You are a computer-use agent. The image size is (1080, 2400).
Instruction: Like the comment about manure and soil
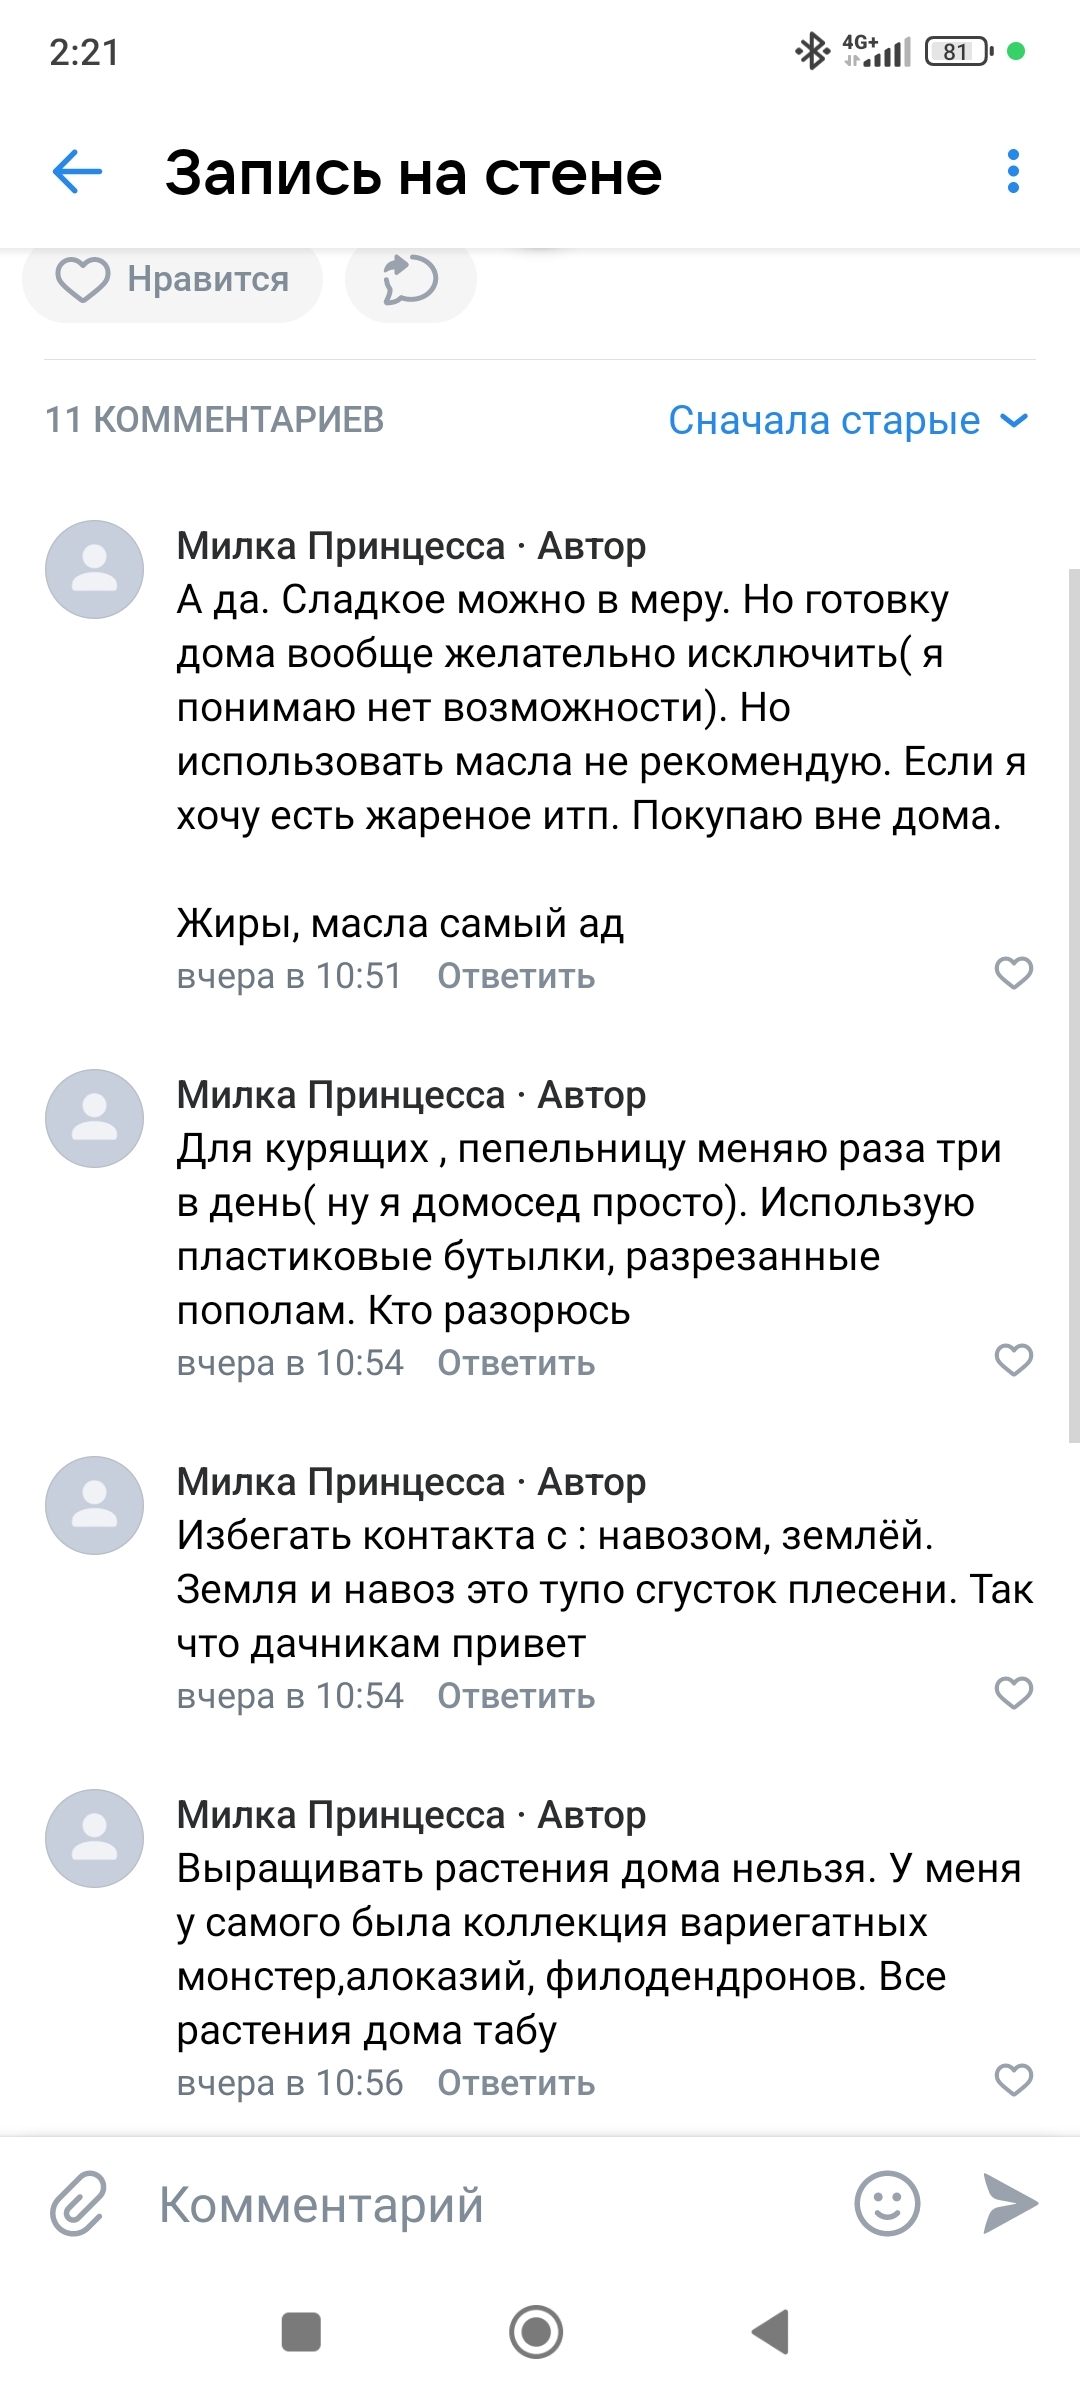click(1013, 1693)
